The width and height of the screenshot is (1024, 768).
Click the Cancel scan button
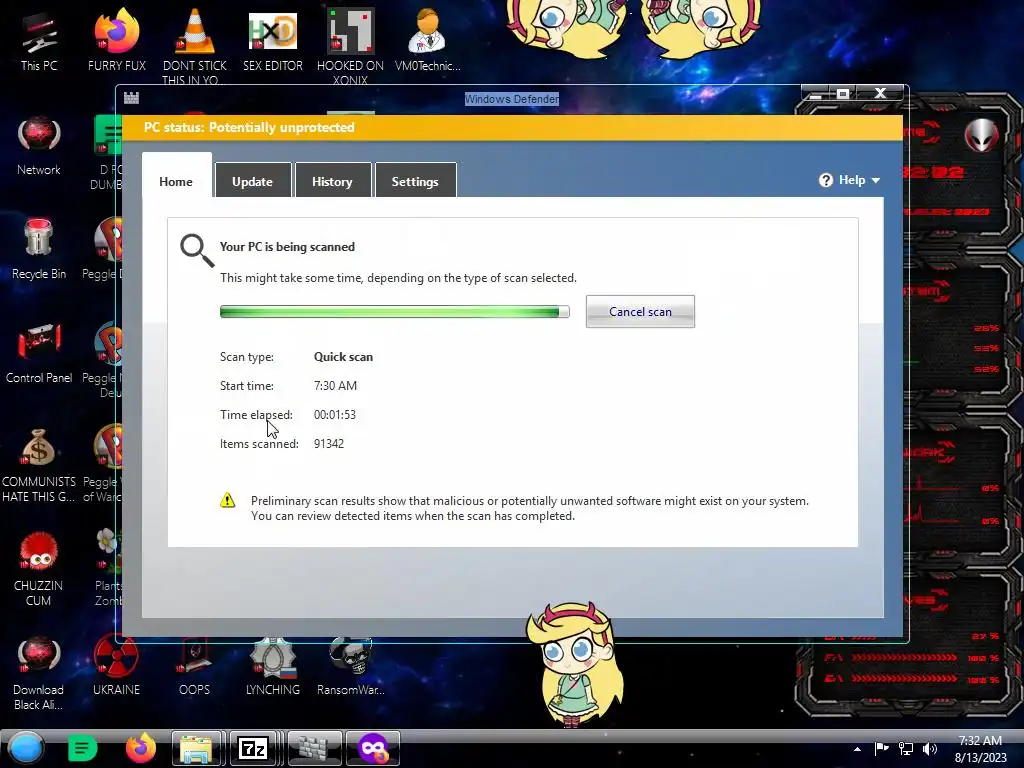pos(640,312)
